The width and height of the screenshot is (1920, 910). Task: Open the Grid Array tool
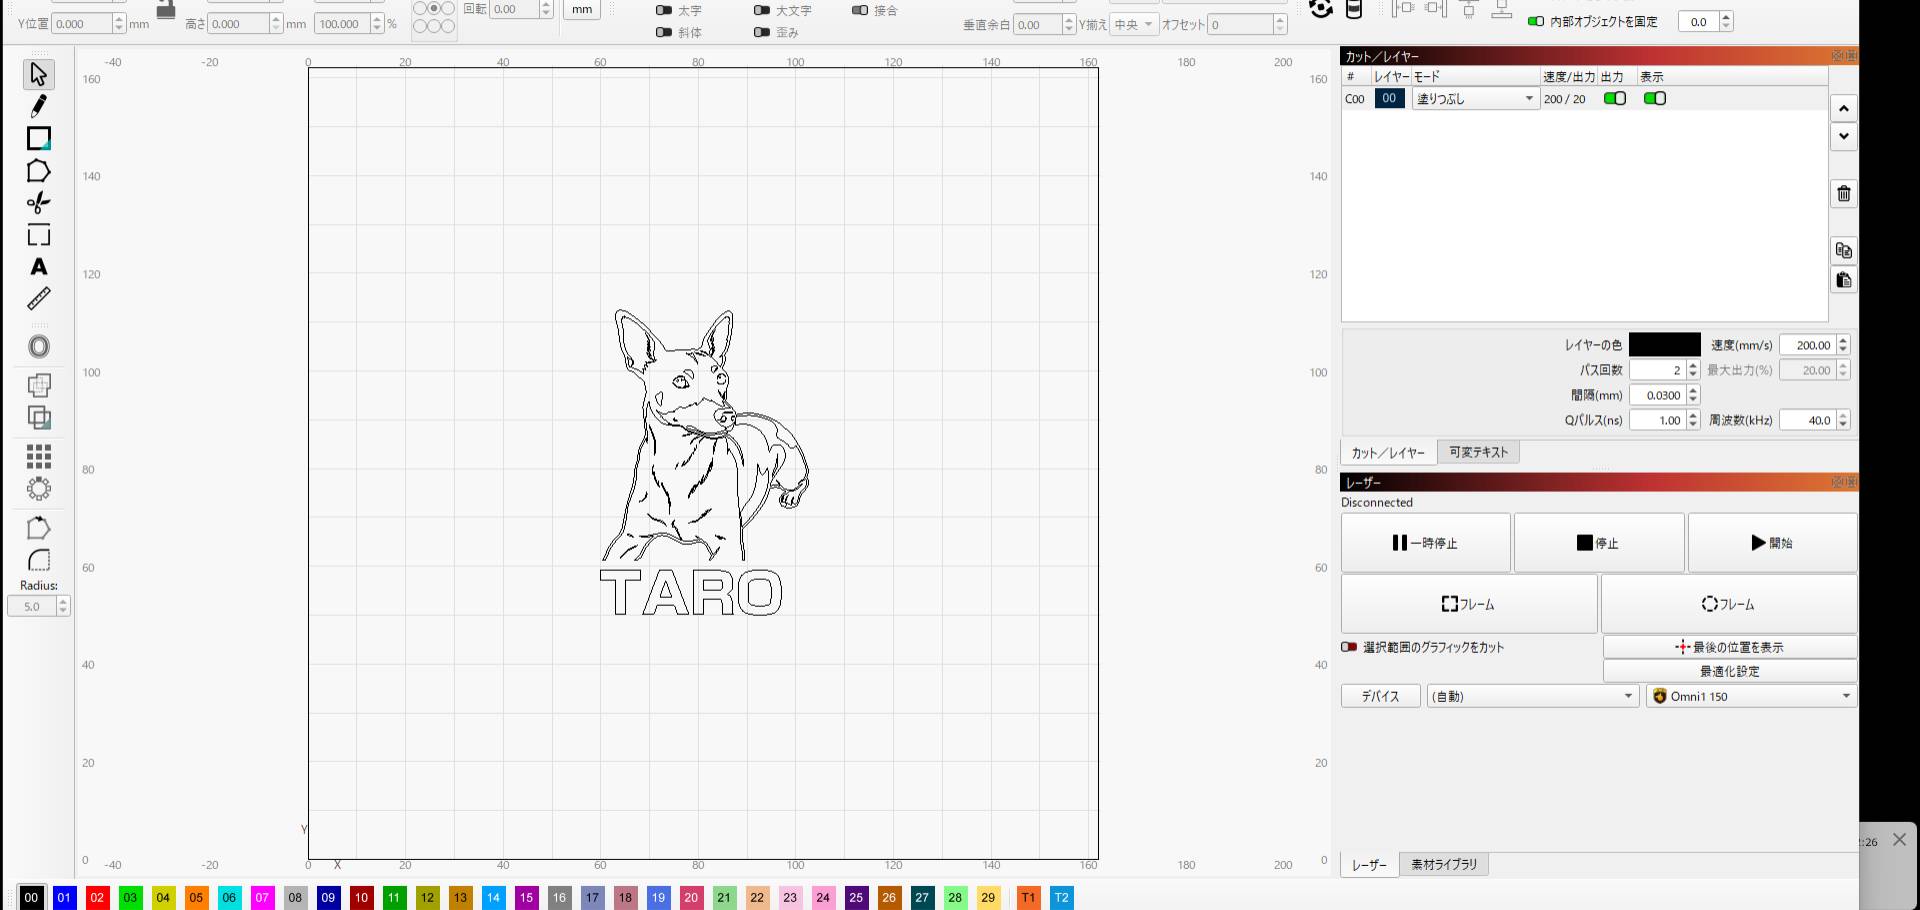38,457
